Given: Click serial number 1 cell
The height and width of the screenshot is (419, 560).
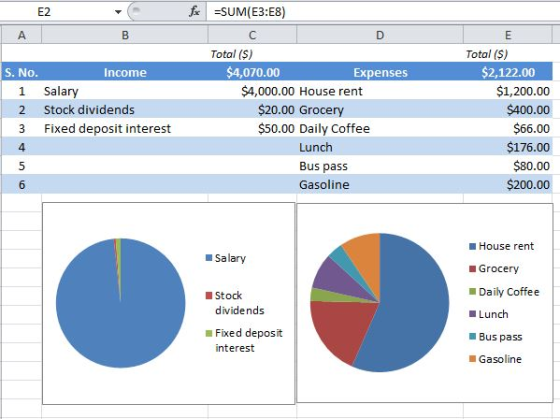Looking at the screenshot, I should (22, 91).
